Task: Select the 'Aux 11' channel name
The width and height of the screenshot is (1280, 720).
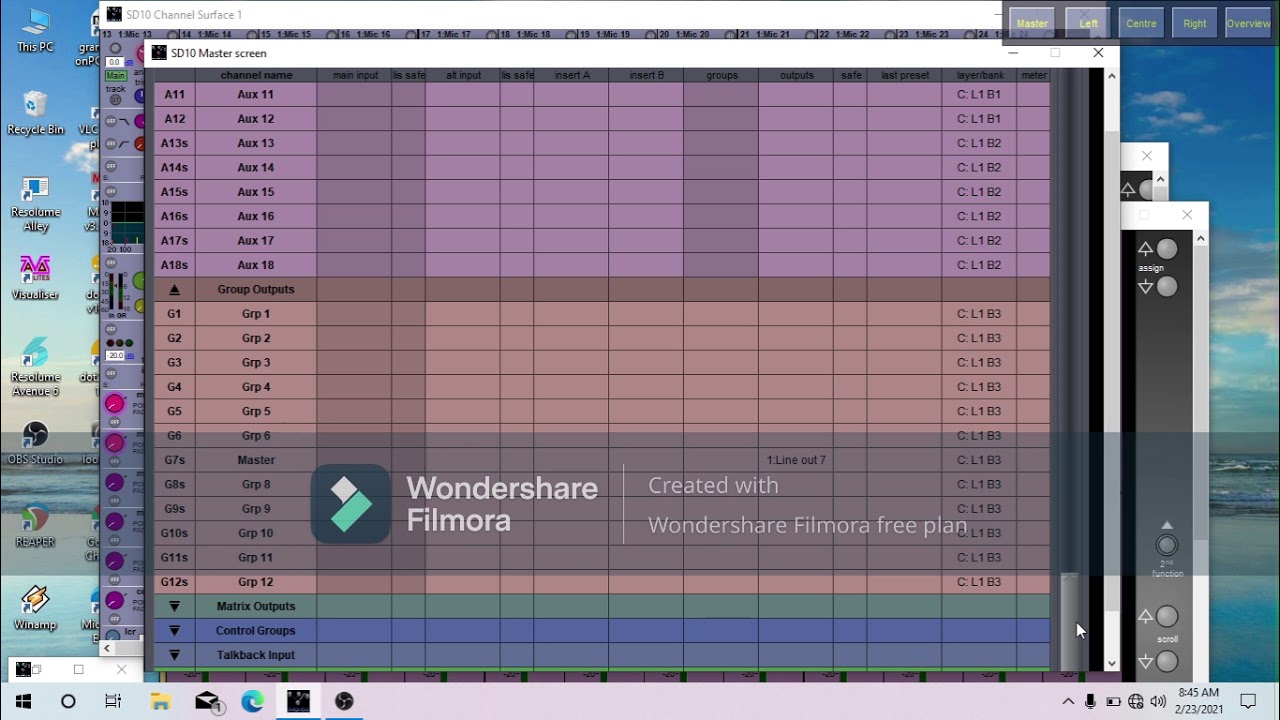Action: (x=256, y=94)
